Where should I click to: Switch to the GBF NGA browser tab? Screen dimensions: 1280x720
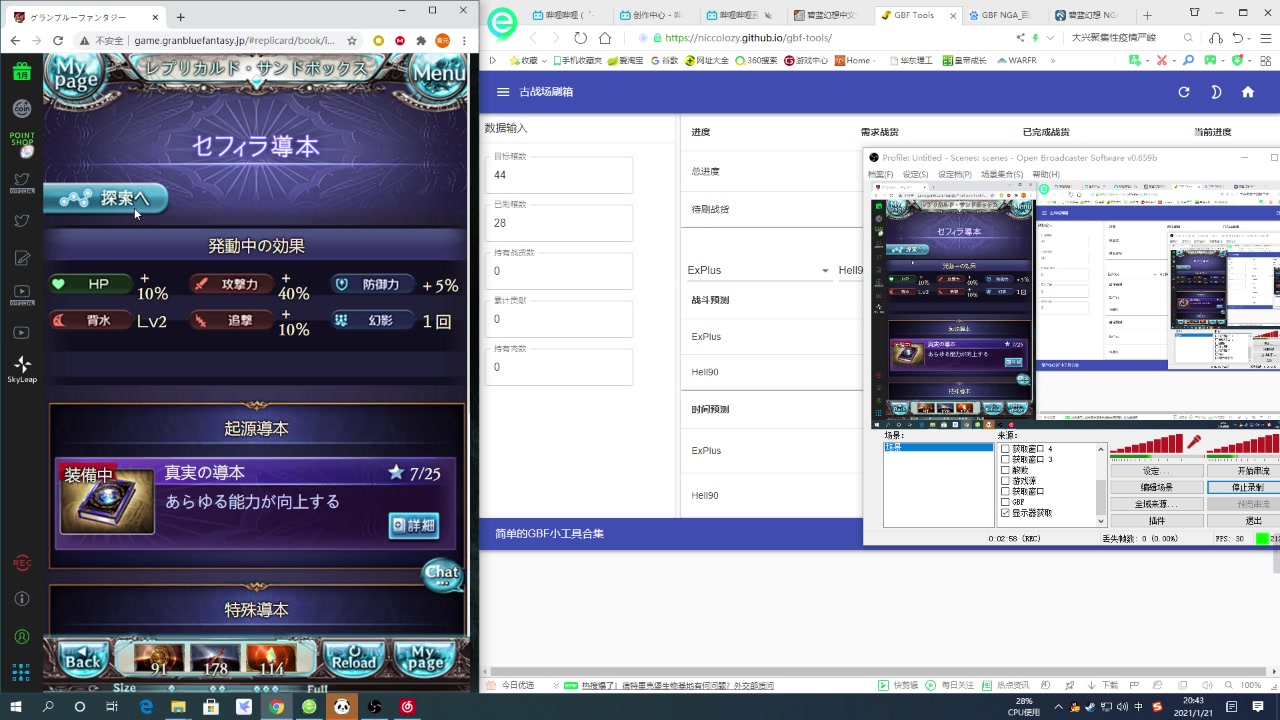1003,15
